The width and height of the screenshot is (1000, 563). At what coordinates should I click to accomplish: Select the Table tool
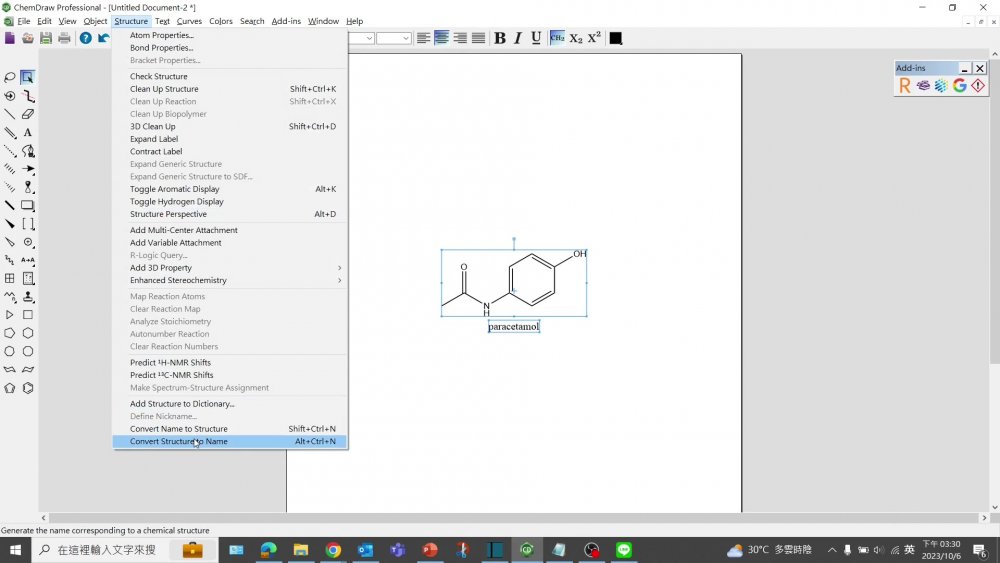pyautogui.click(x=9, y=279)
